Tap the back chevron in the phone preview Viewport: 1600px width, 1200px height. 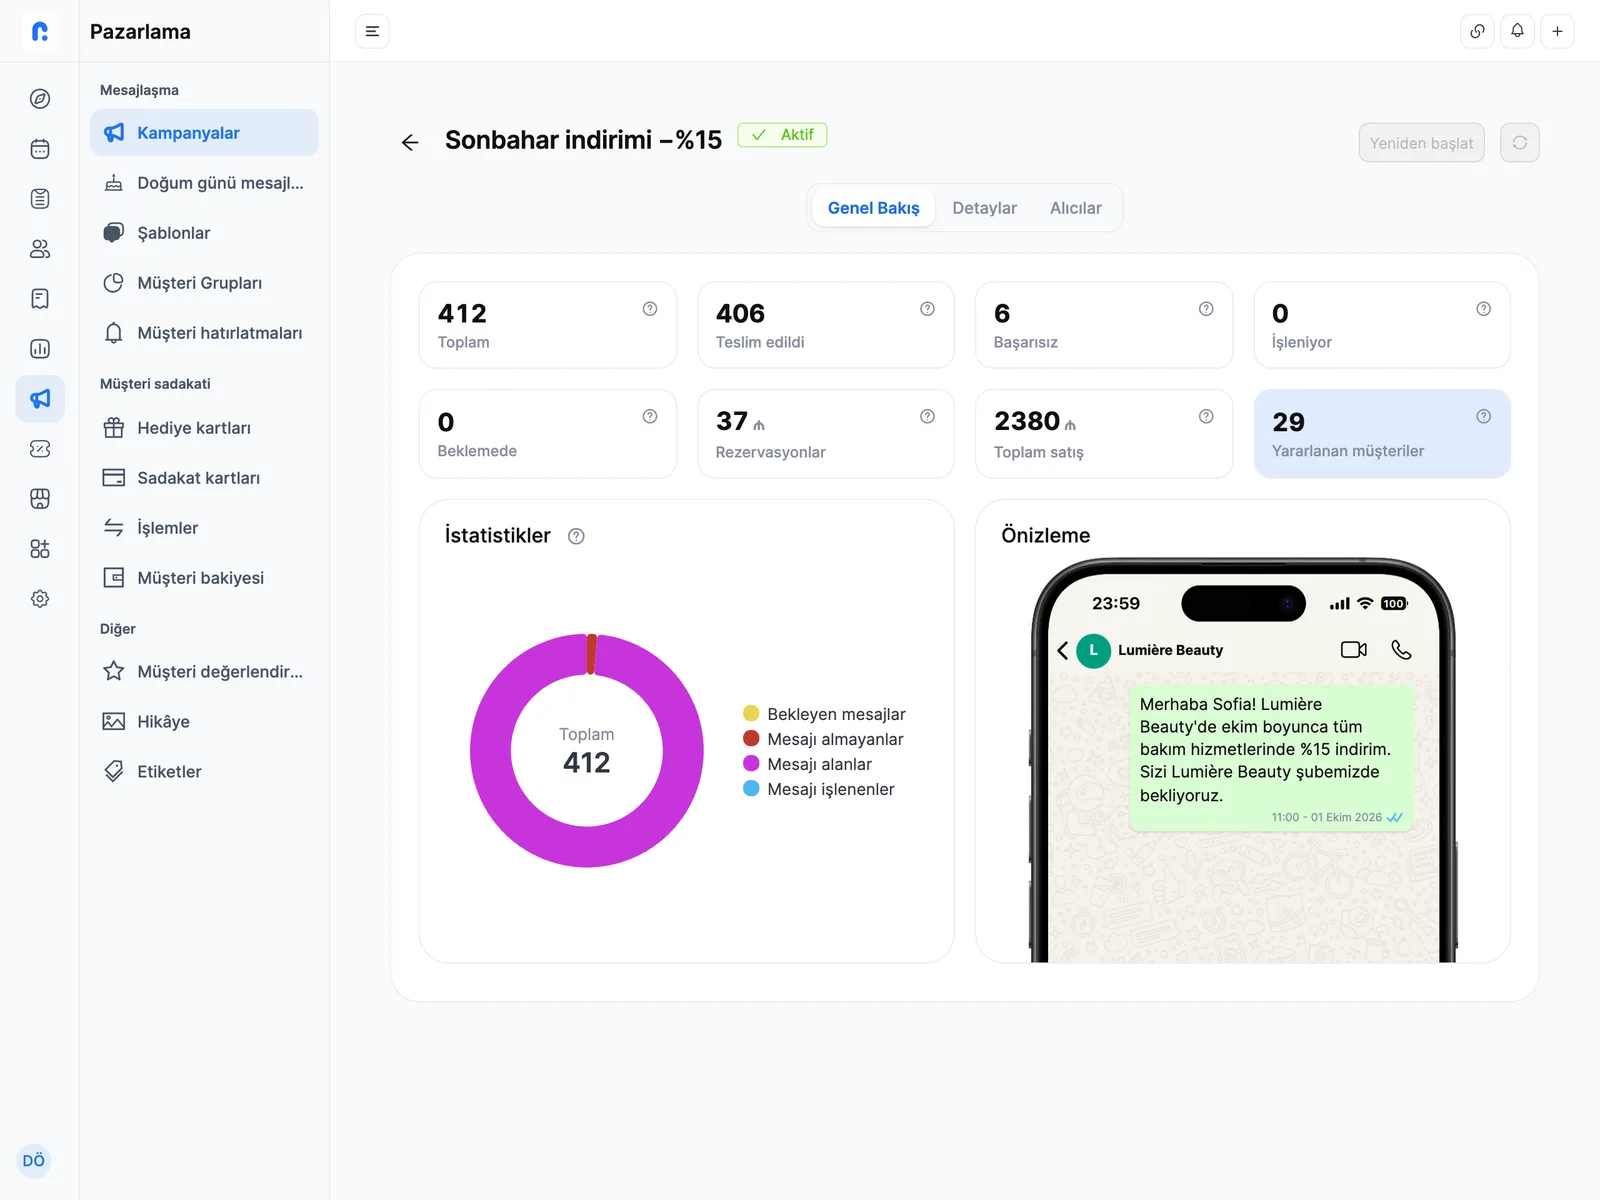pyautogui.click(x=1062, y=650)
